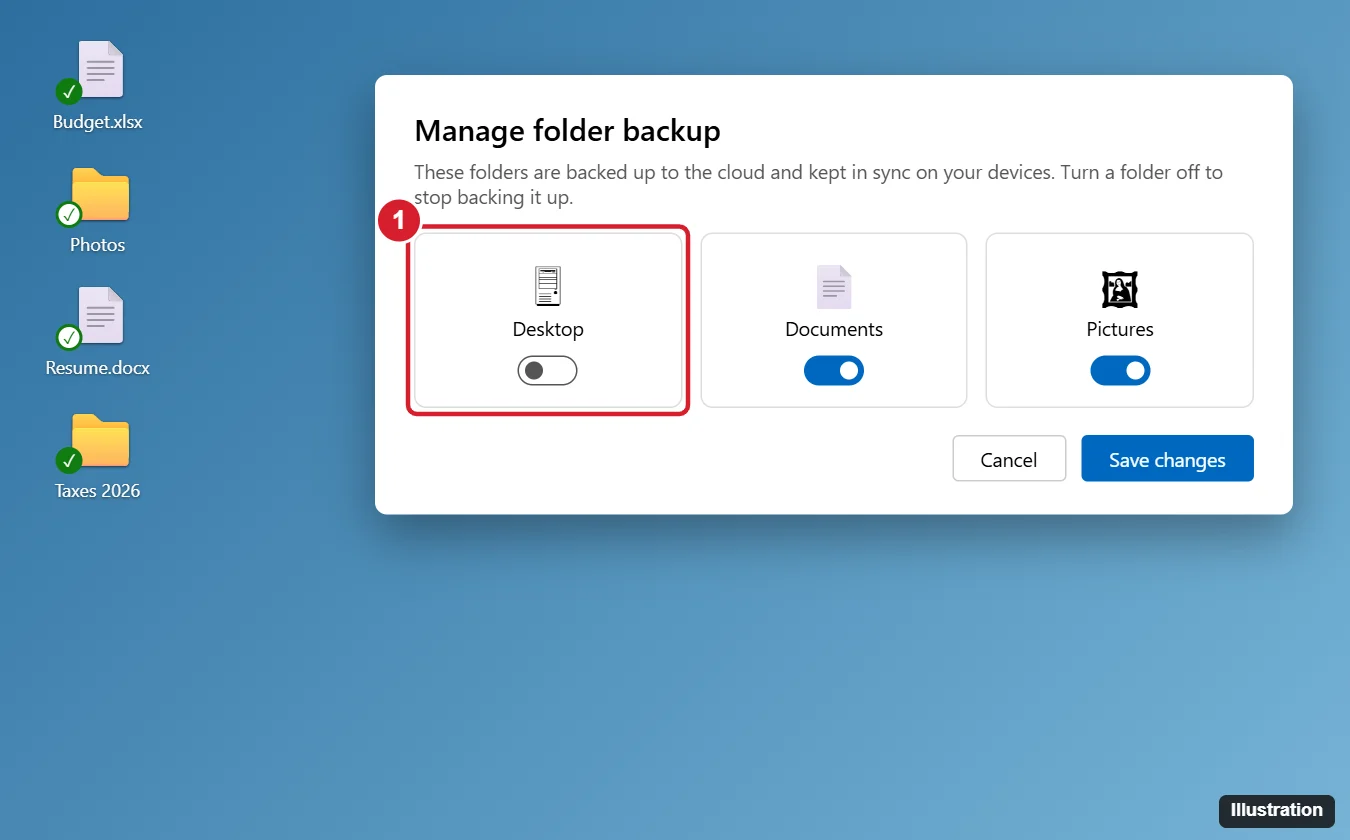Click the Photos folder name label

click(98, 245)
